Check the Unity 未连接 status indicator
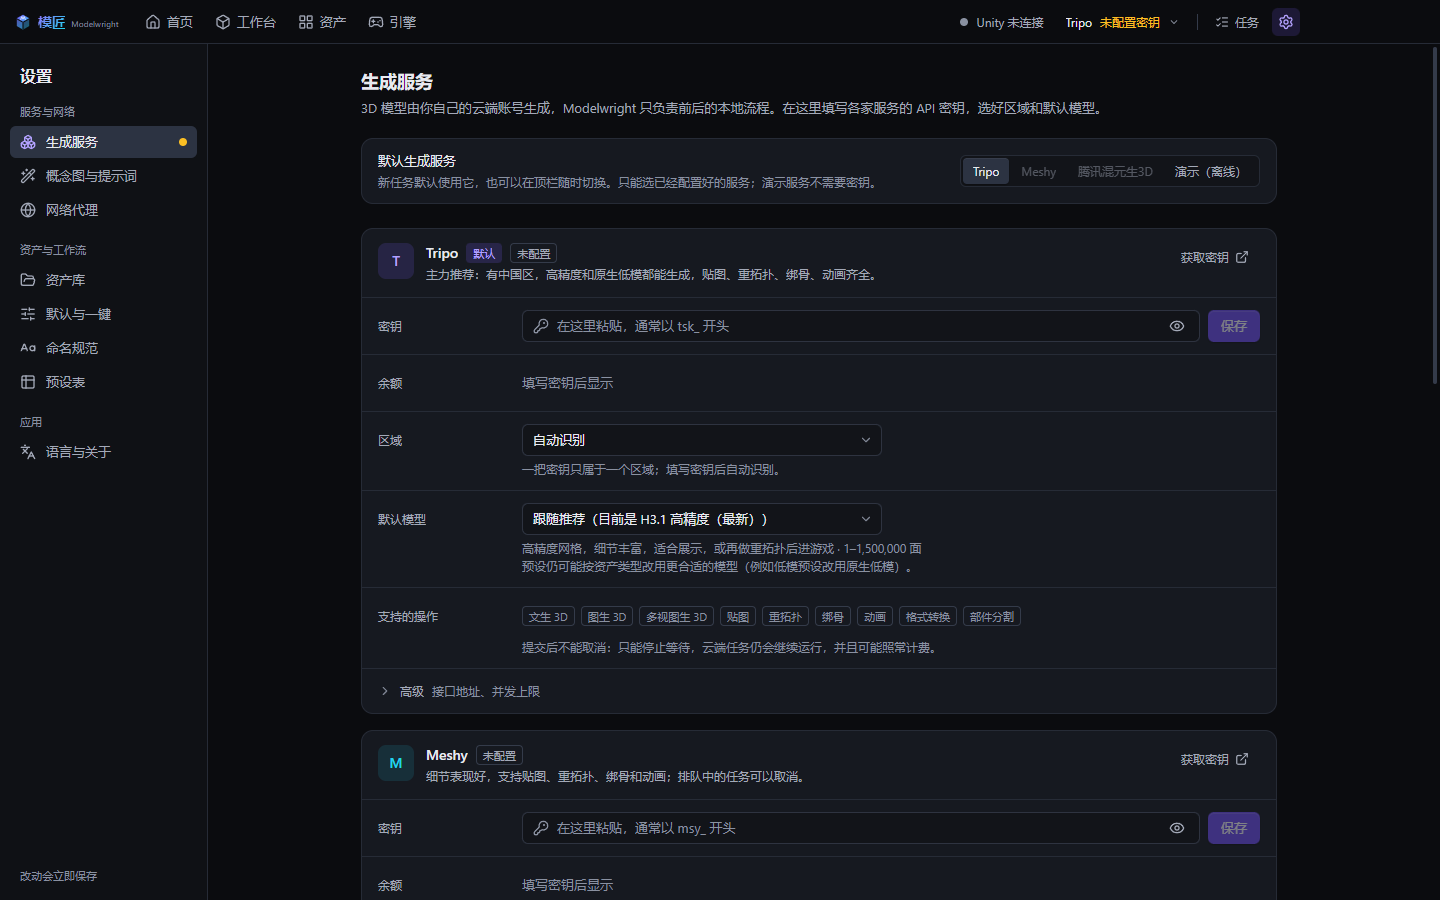Image resolution: width=1440 pixels, height=900 pixels. click(x=1001, y=22)
